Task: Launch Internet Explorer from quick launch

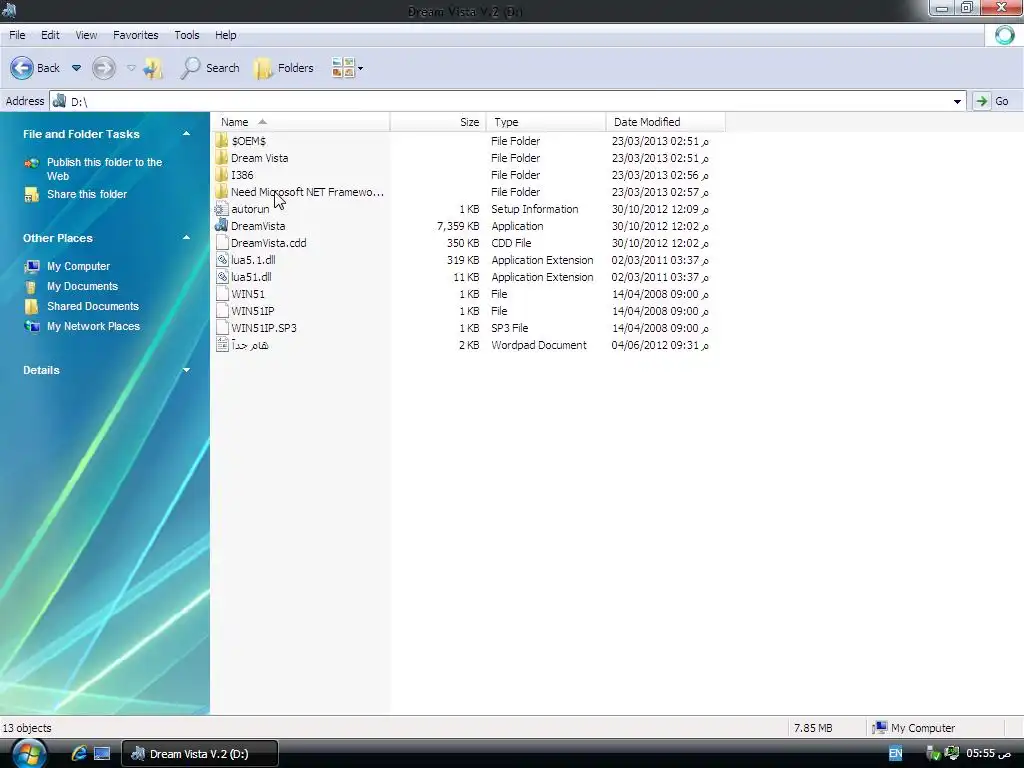Action: click(79, 754)
